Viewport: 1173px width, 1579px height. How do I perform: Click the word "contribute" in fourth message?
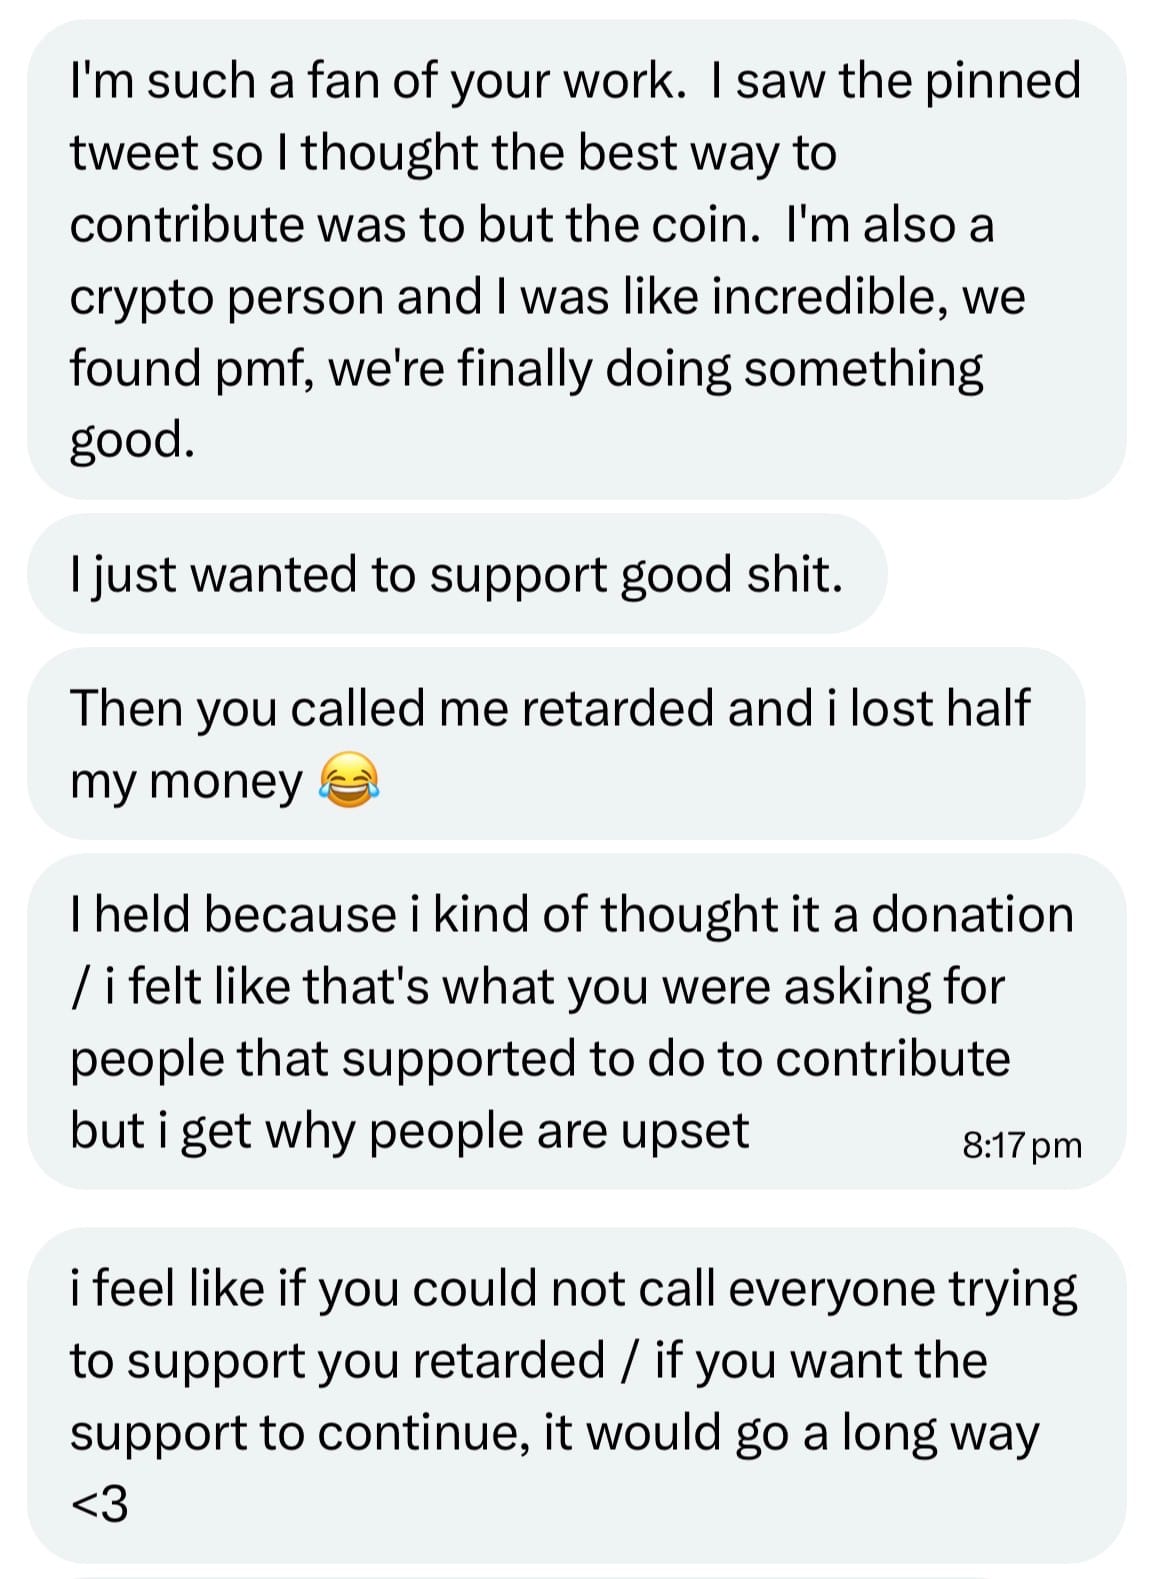(892, 1059)
